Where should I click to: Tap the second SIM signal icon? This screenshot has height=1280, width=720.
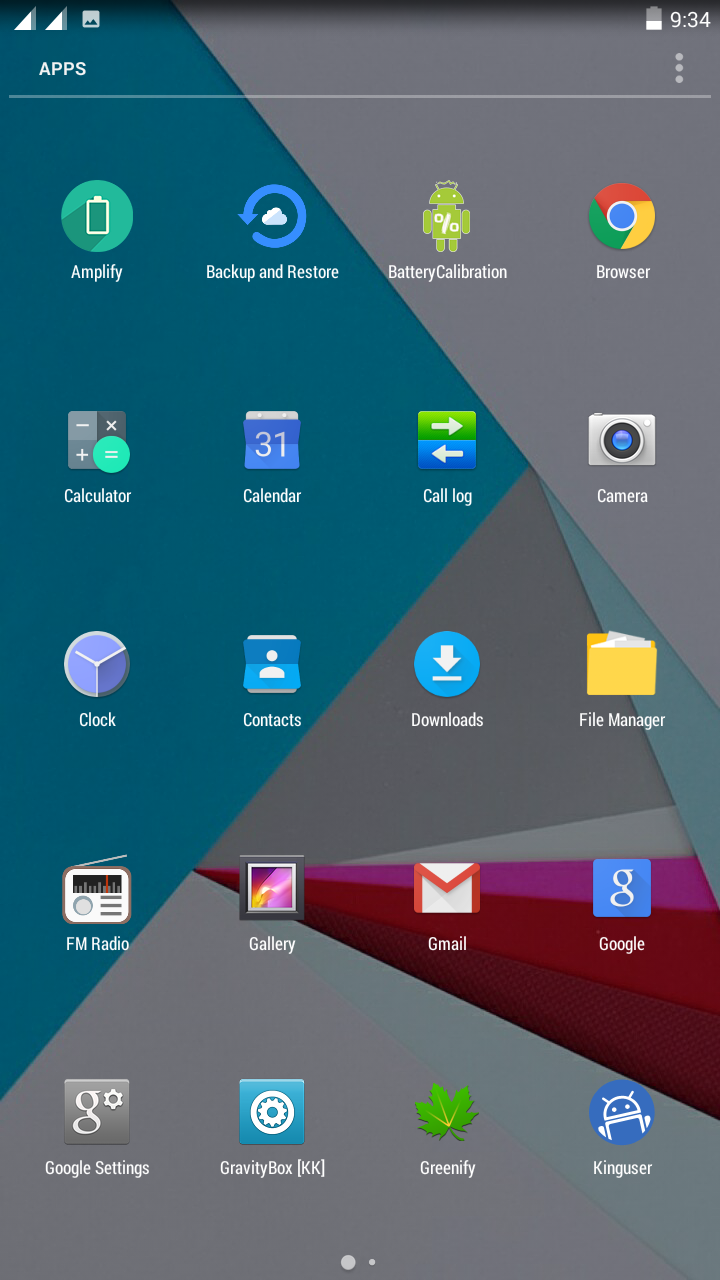56,19
